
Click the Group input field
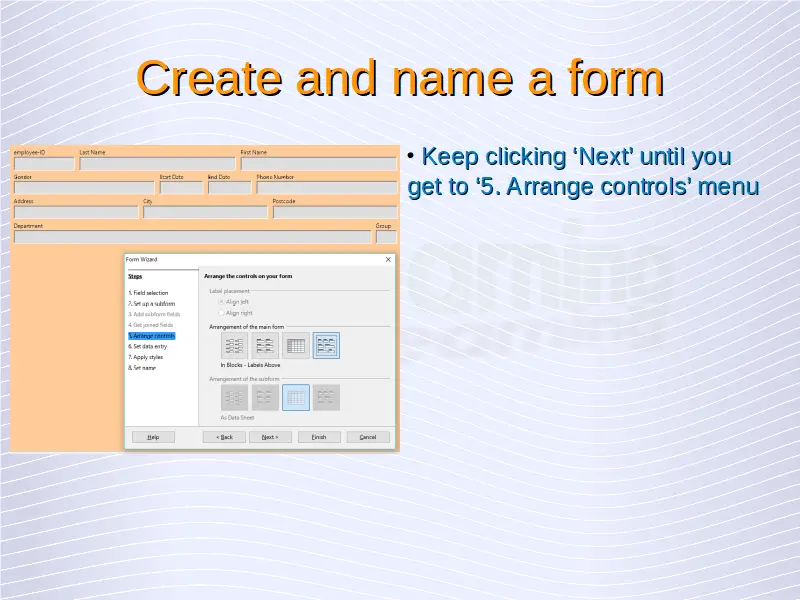point(386,237)
